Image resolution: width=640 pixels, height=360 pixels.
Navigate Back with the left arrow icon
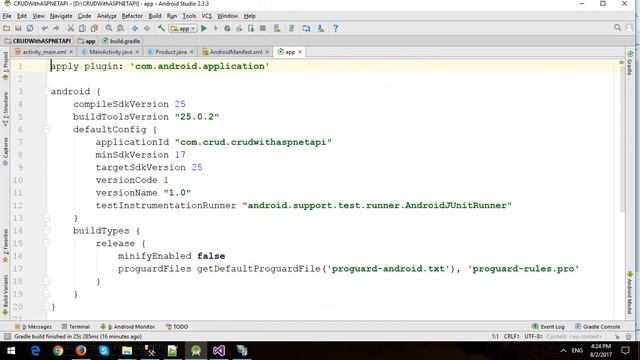(x=135, y=28)
